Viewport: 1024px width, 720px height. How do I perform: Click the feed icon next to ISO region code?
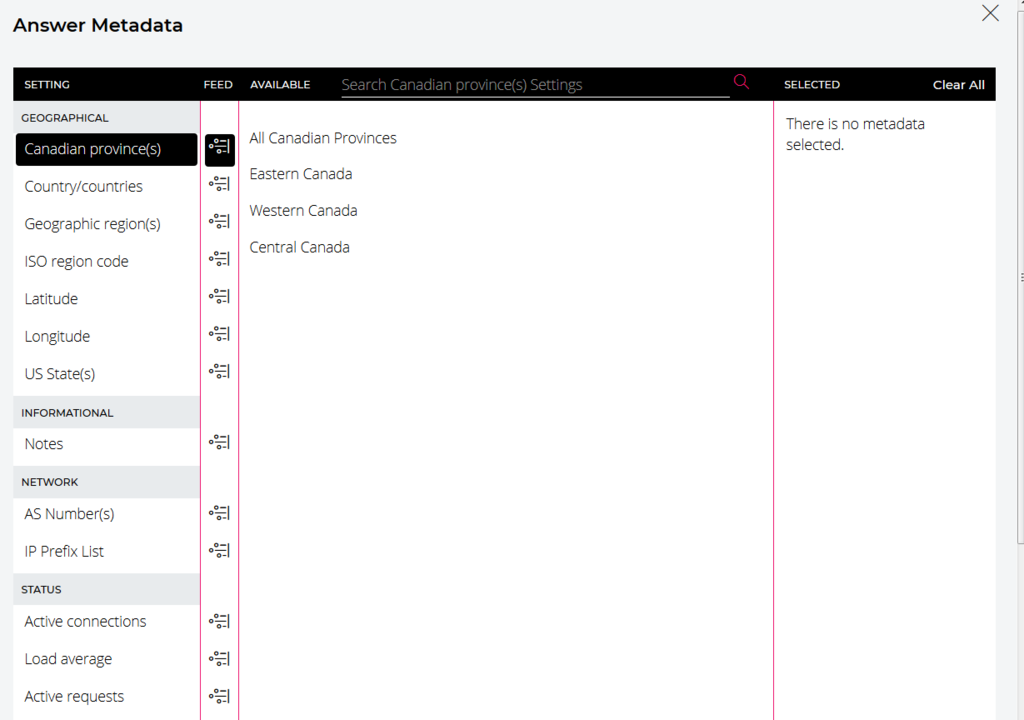coord(219,259)
